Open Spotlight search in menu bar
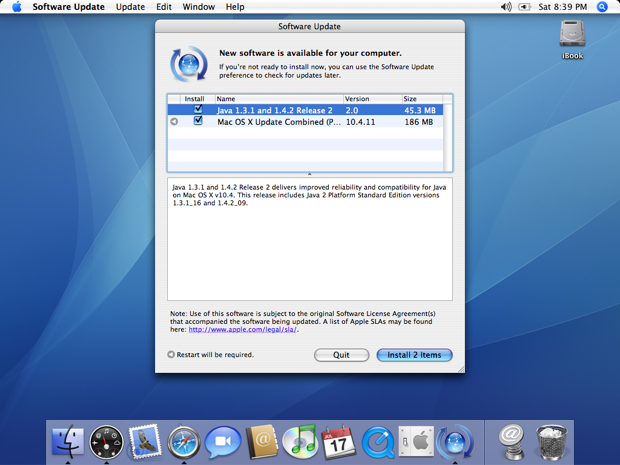 [602, 7]
